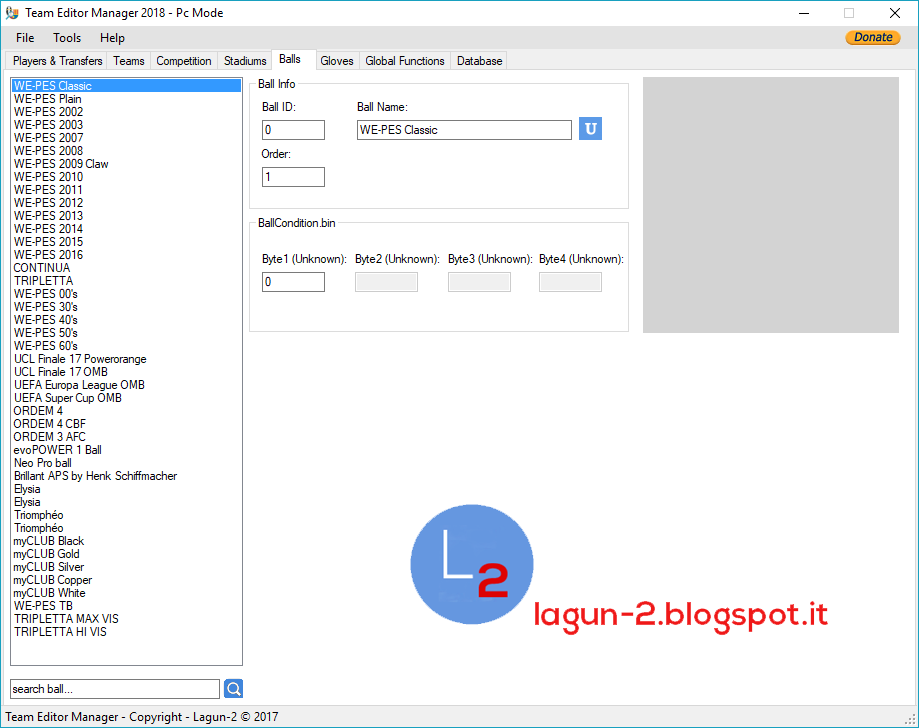Screen dimensions: 919x728
Task: Open the File menu
Action: coord(25,38)
